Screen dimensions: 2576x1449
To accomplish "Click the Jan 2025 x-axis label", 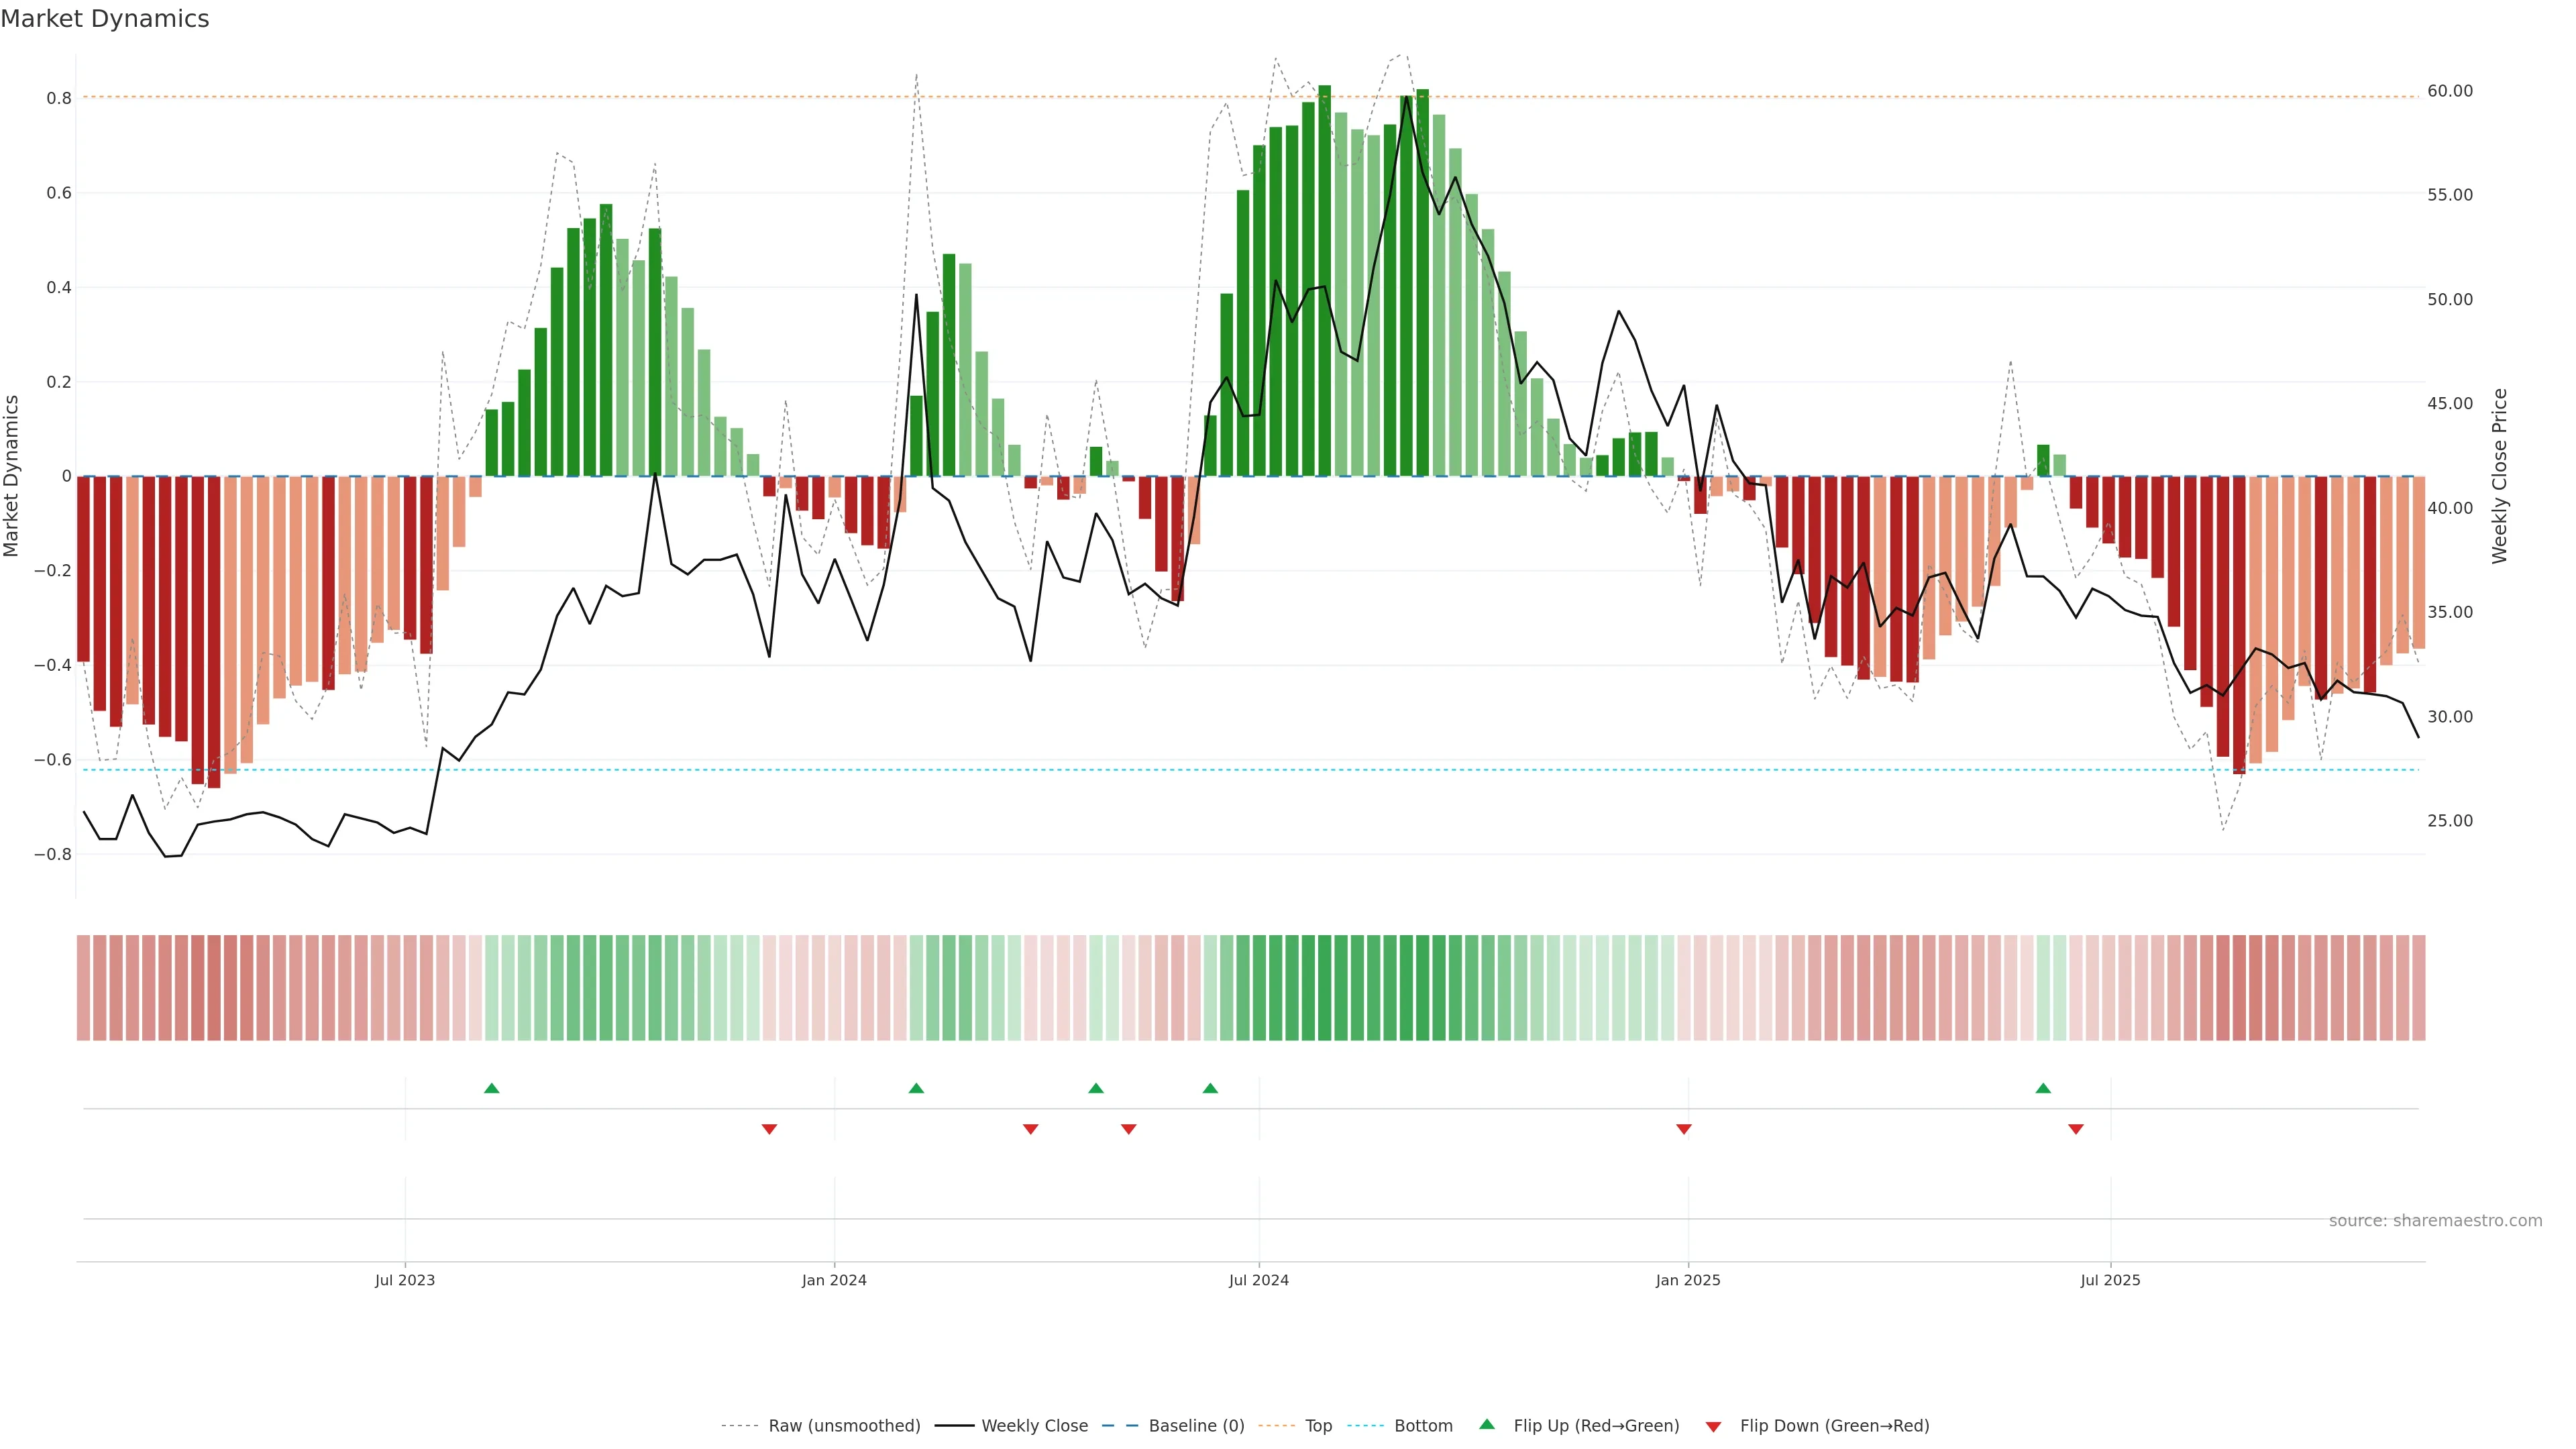I will click(1688, 1280).
